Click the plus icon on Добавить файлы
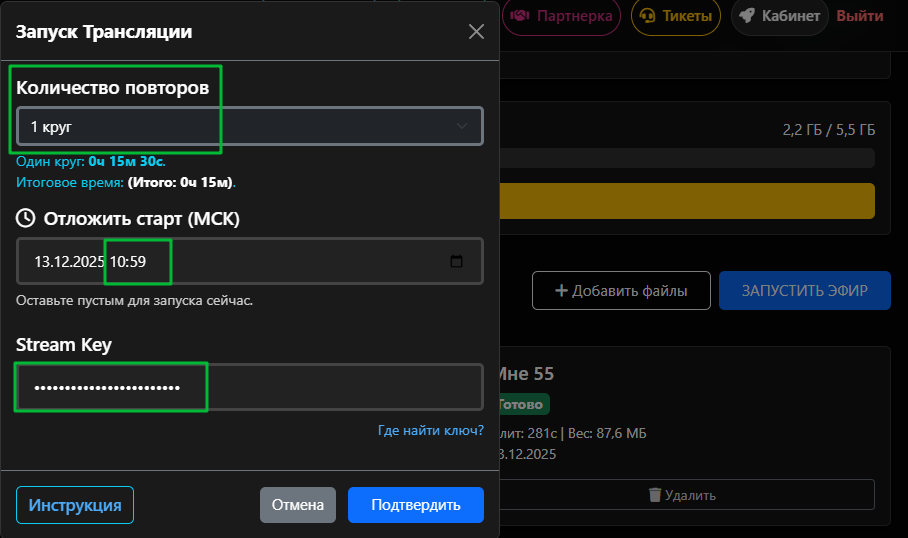Screen dimensions: 908x538 pos(561,291)
